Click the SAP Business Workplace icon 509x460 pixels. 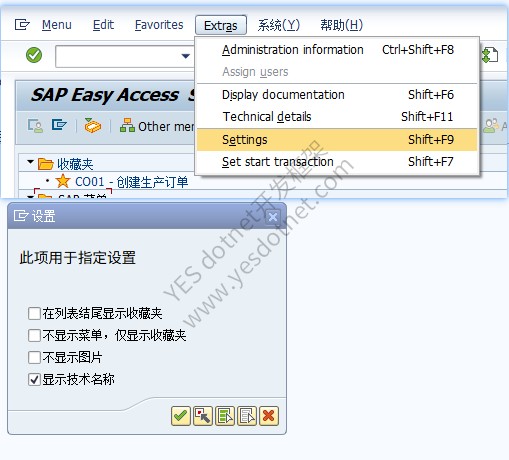[x=93, y=126]
